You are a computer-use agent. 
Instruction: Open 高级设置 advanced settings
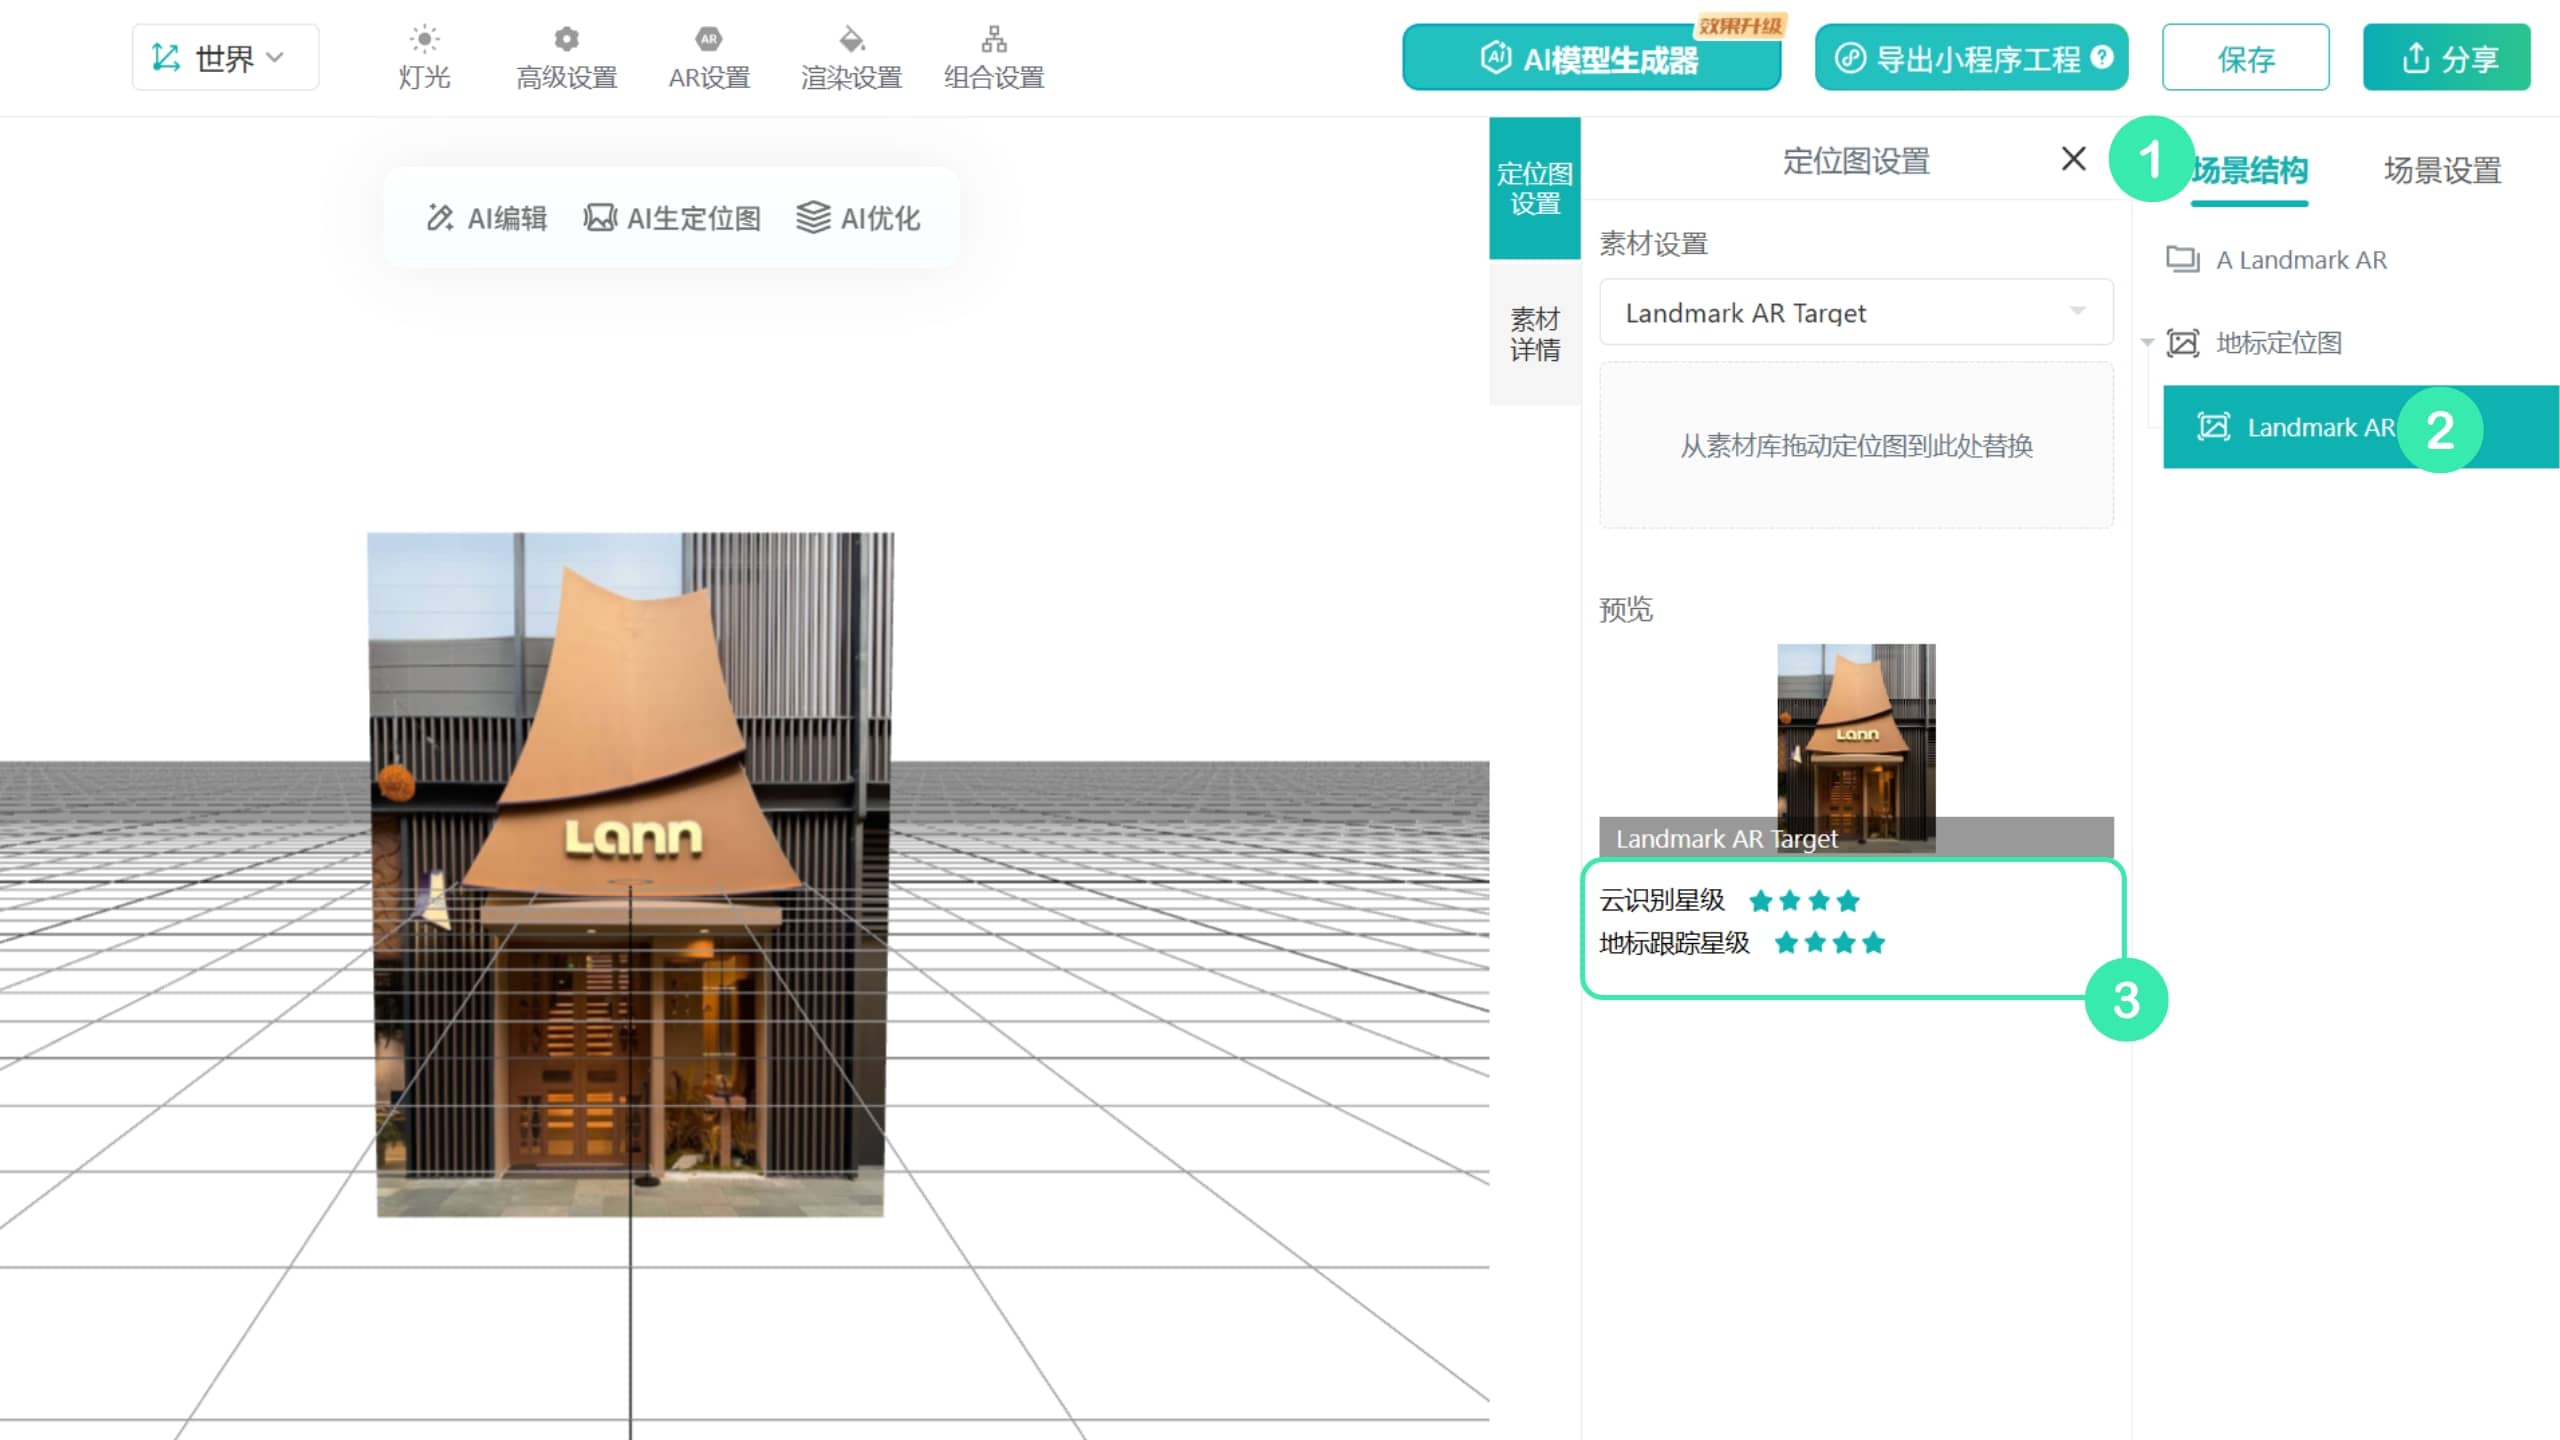tap(566, 58)
